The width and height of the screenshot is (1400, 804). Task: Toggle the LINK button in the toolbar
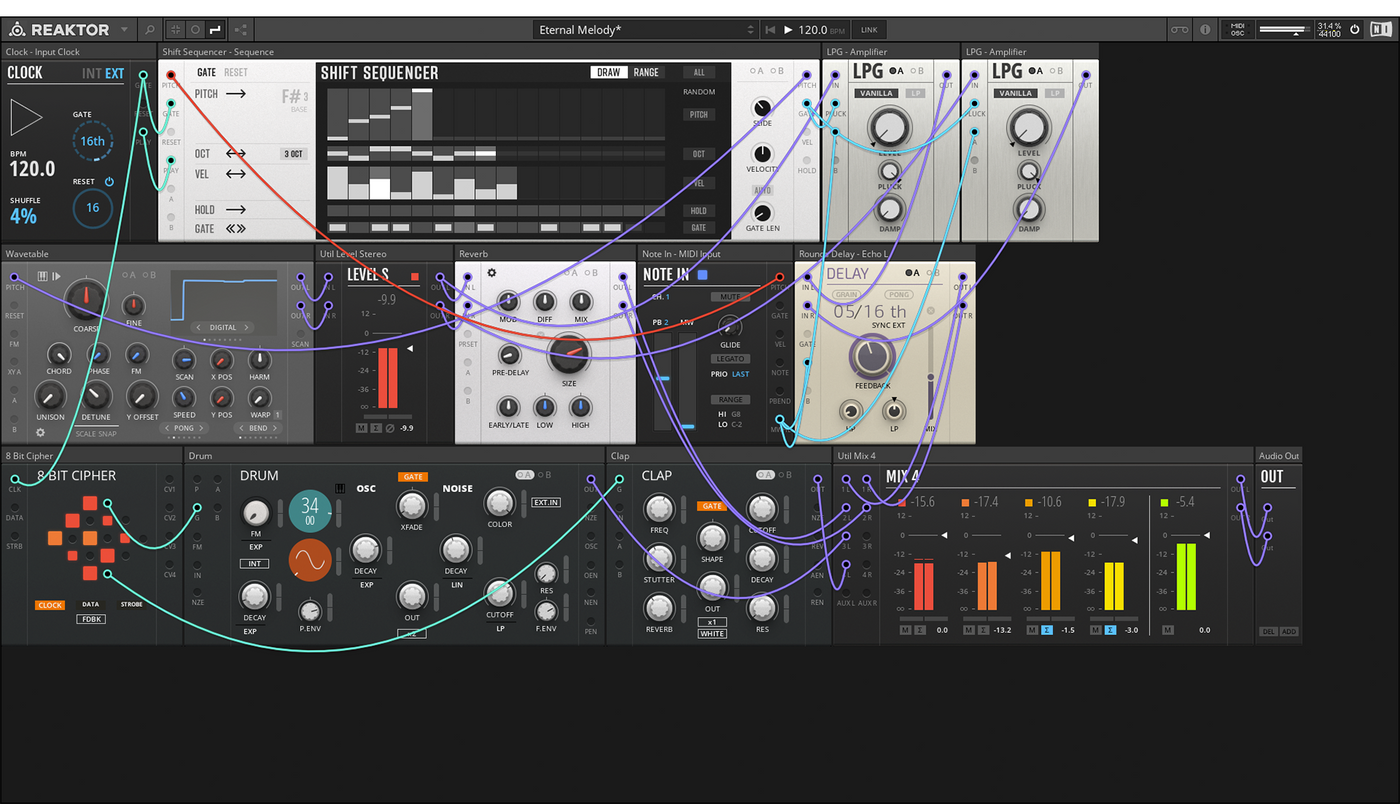(x=869, y=30)
